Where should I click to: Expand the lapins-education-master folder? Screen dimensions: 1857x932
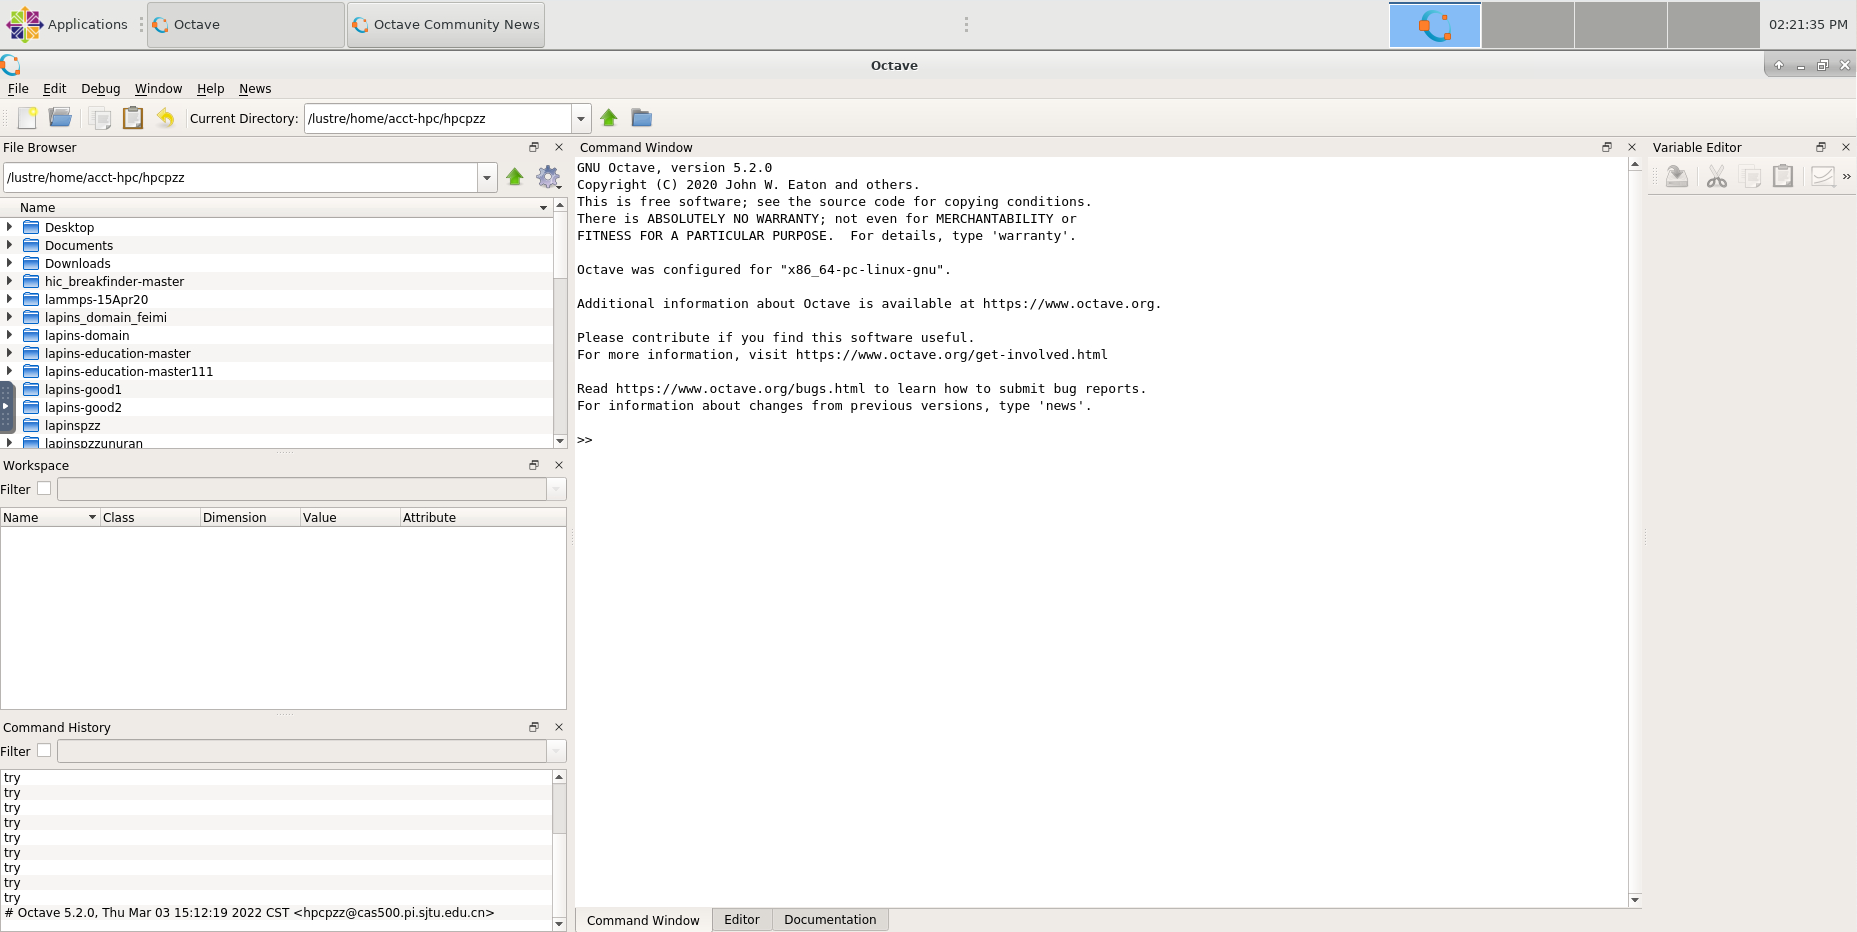(10, 353)
